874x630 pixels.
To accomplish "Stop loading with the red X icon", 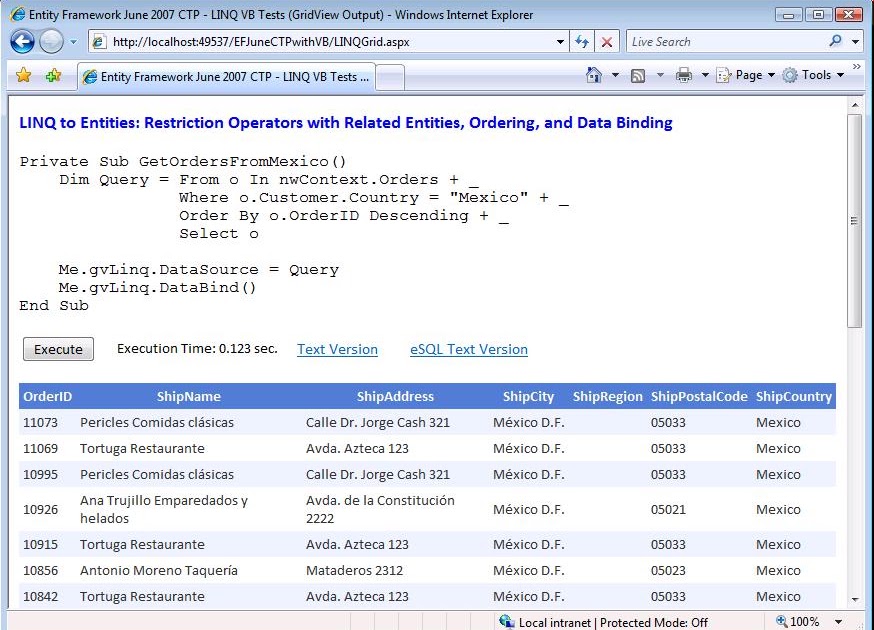I will coord(607,42).
